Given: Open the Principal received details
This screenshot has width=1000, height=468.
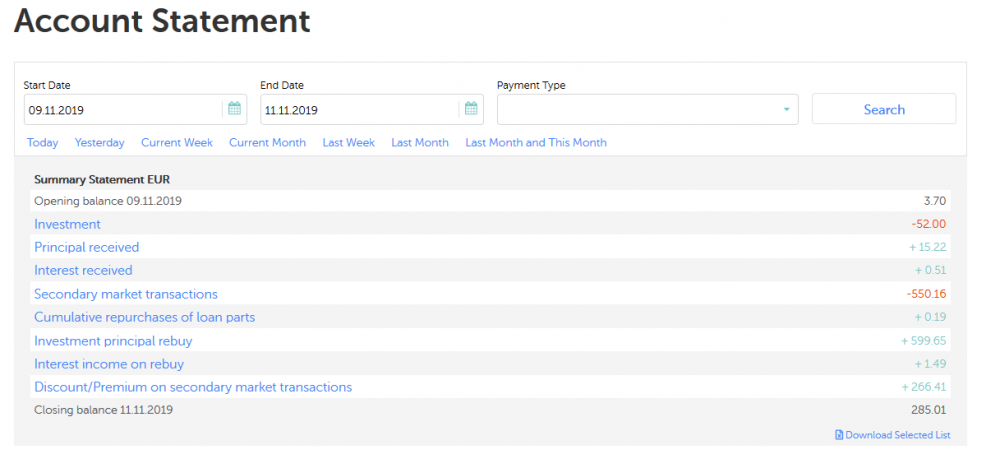Looking at the screenshot, I should (87, 247).
